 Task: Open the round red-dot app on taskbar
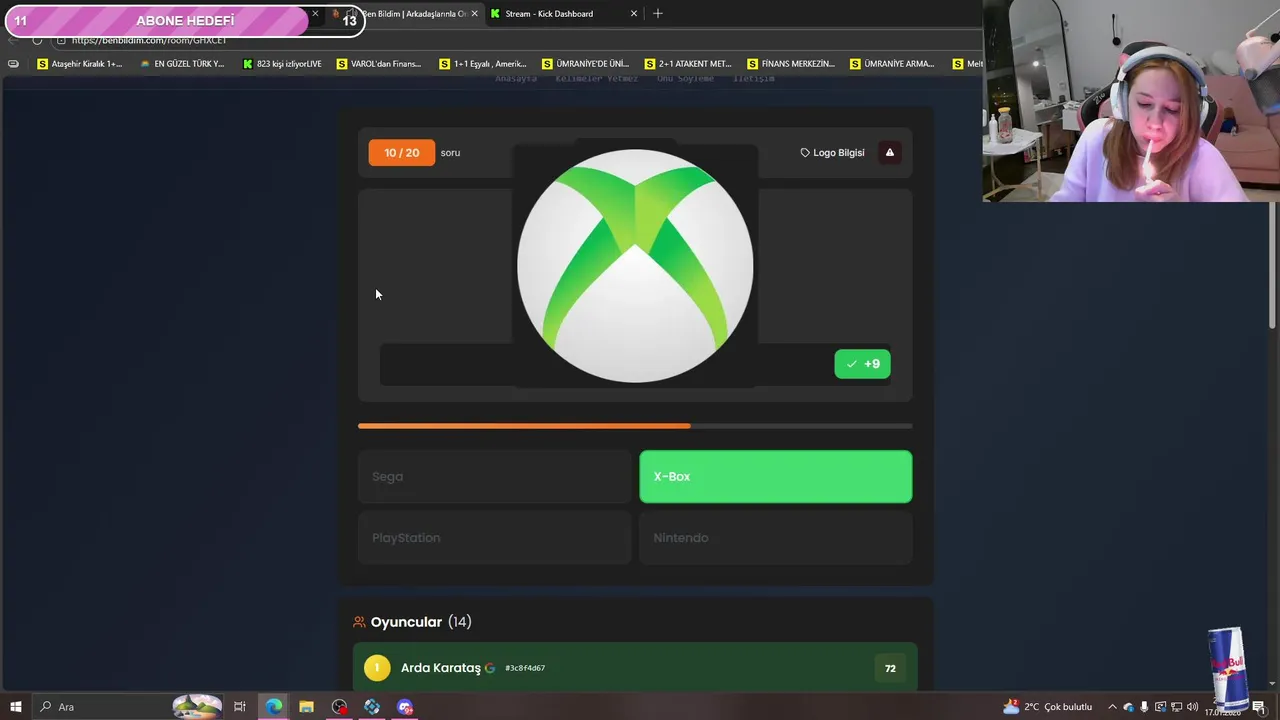pos(339,707)
